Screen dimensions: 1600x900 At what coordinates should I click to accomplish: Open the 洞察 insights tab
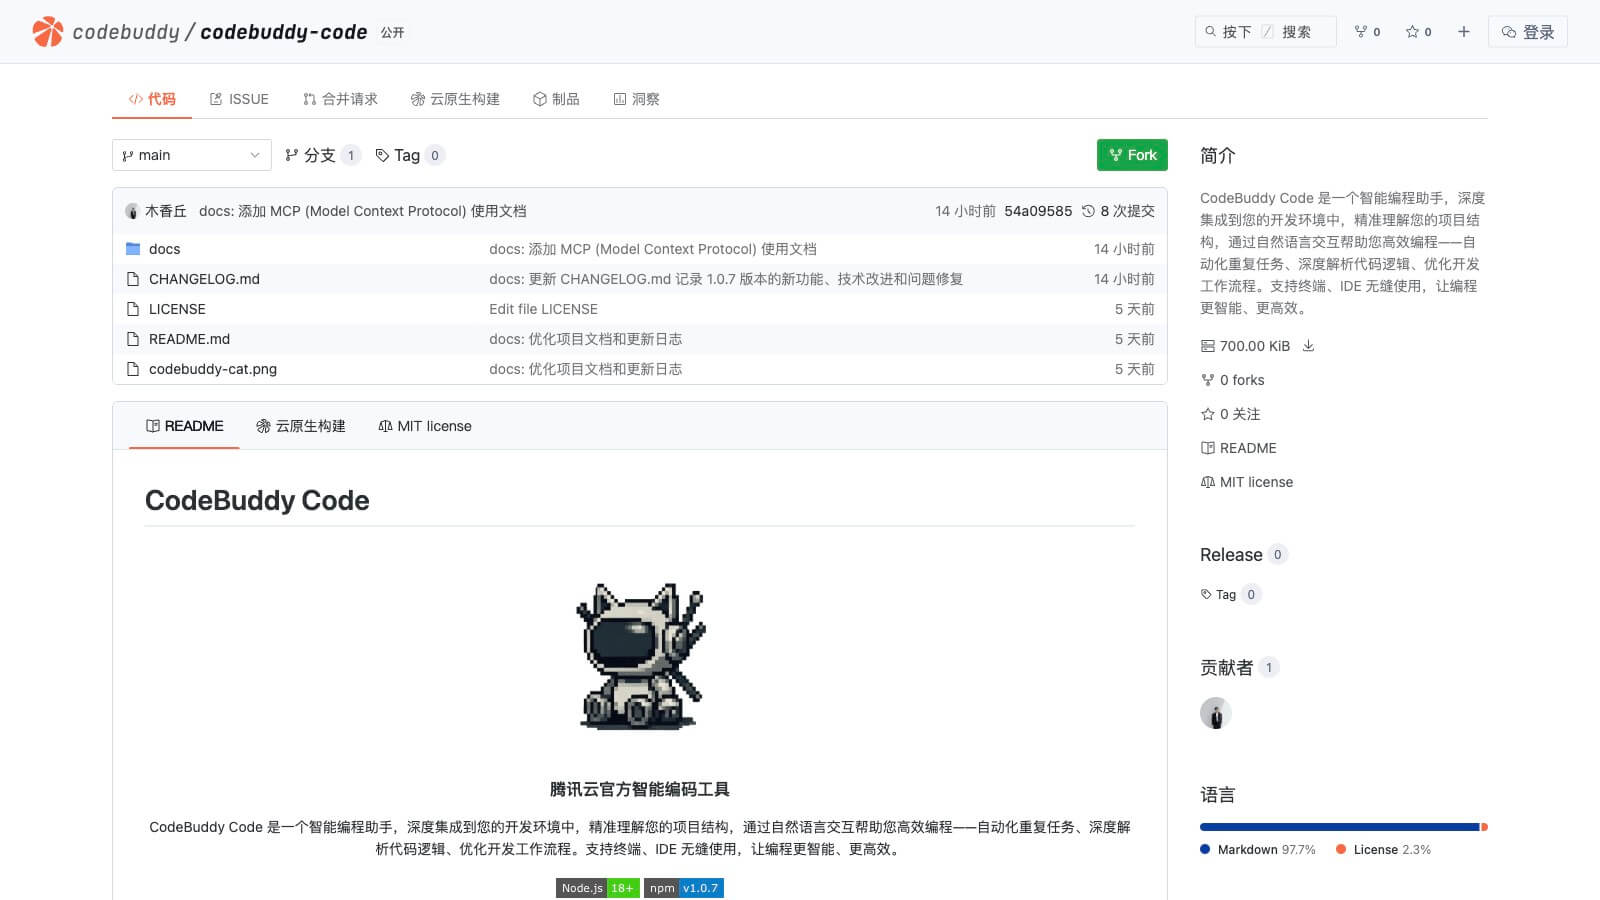tap(636, 99)
